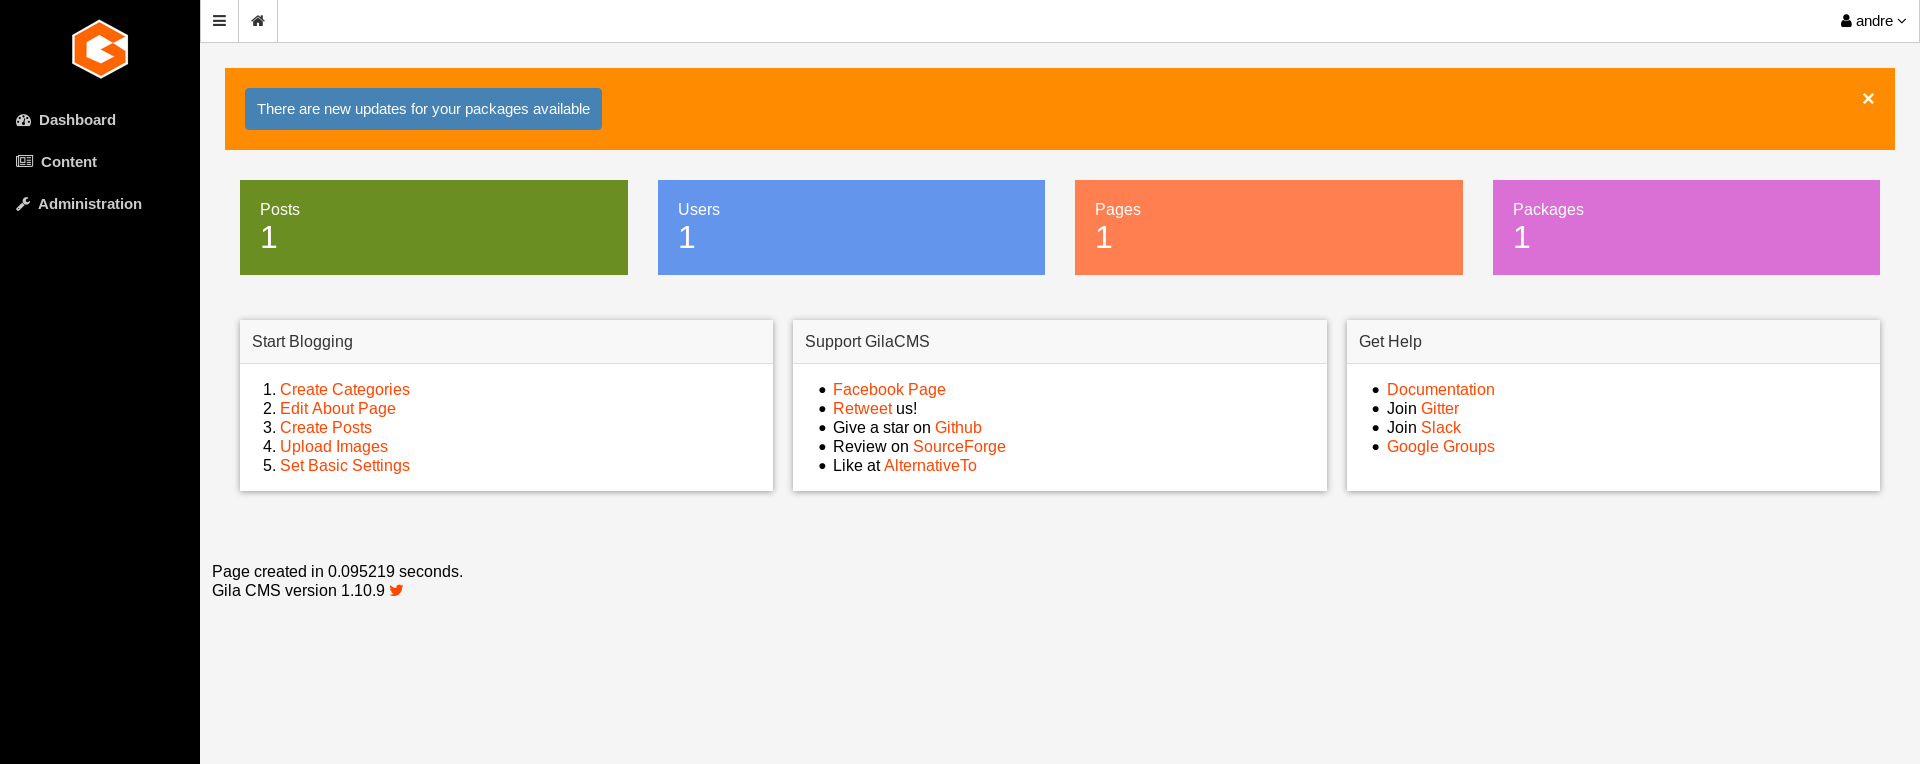Image resolution: width=1920 pixels, height=764 pixels.
Task: Open Dashboard from the sidebar
Action: pos(77,120)
